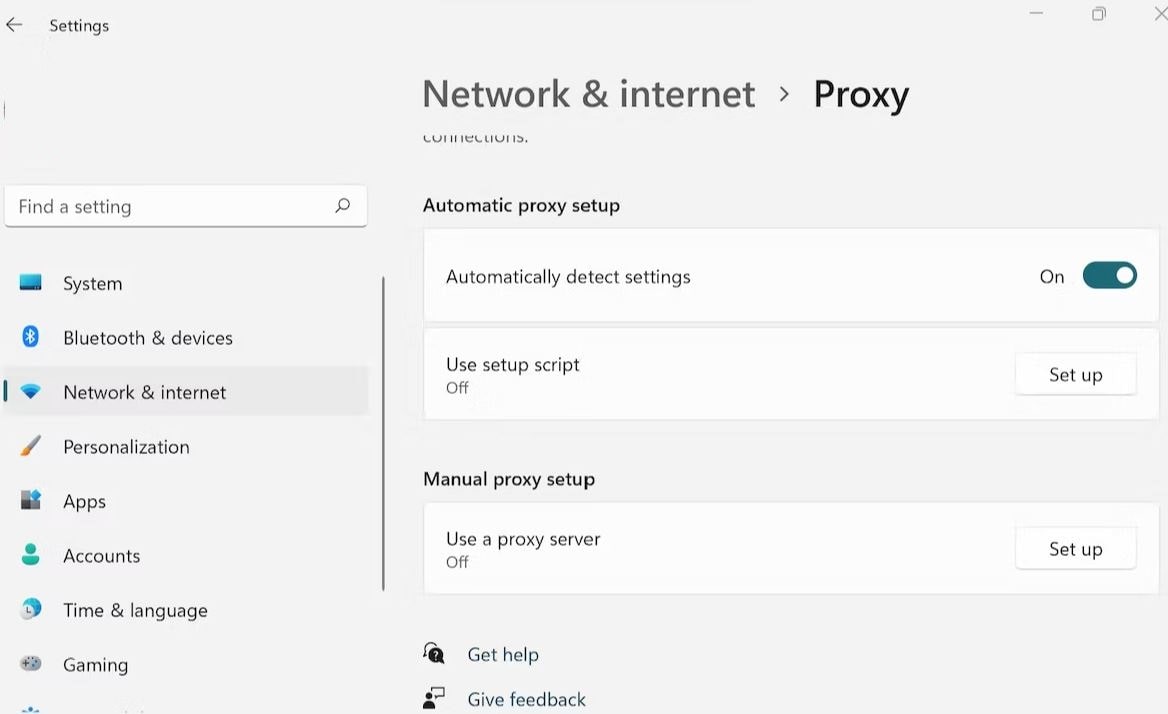Open Bluetooth & devices settings page

point(148,338)
